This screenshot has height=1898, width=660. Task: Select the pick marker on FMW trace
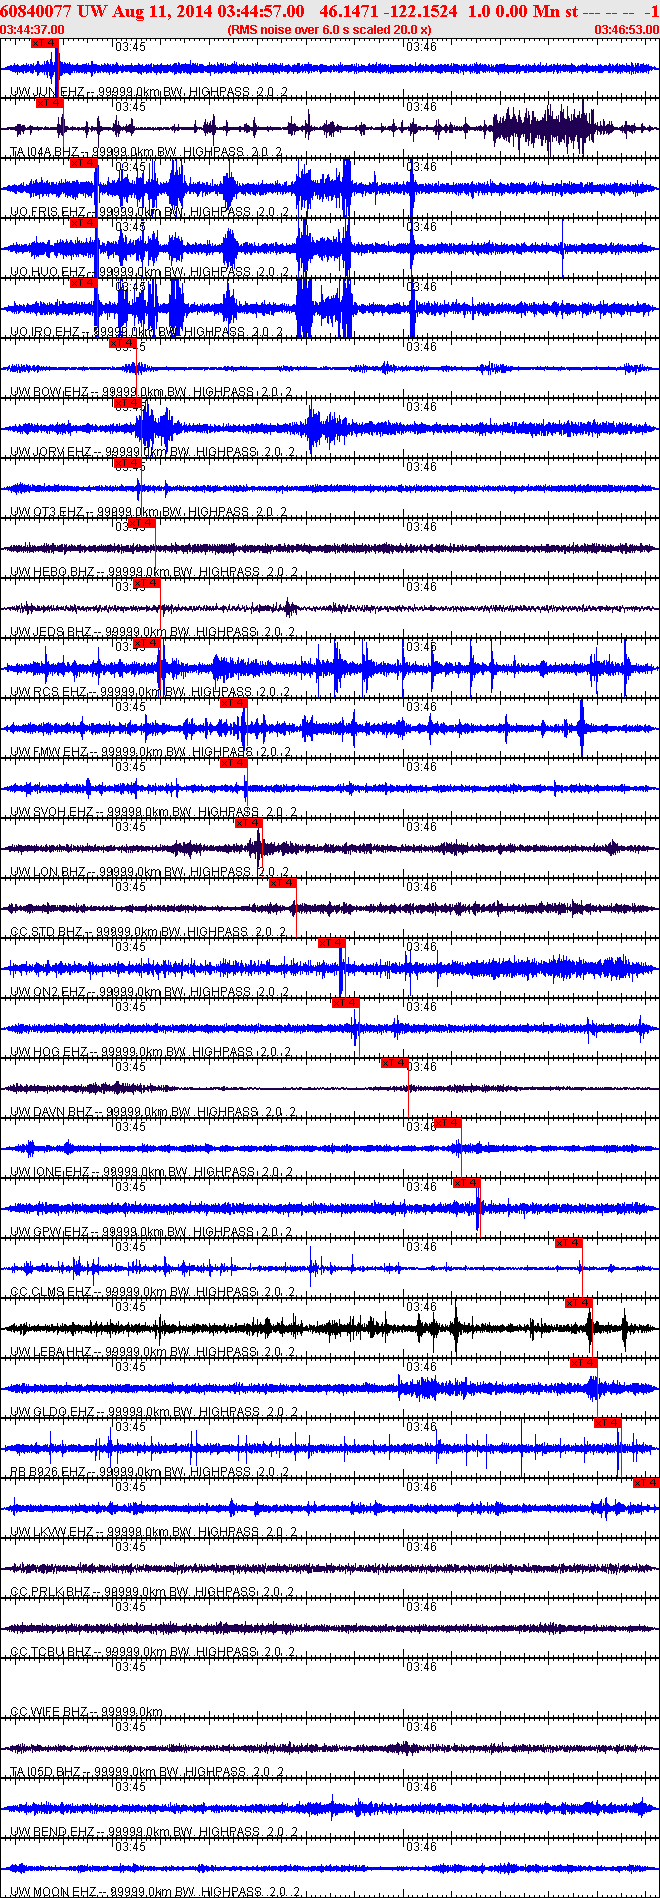[x=233, y=703]
